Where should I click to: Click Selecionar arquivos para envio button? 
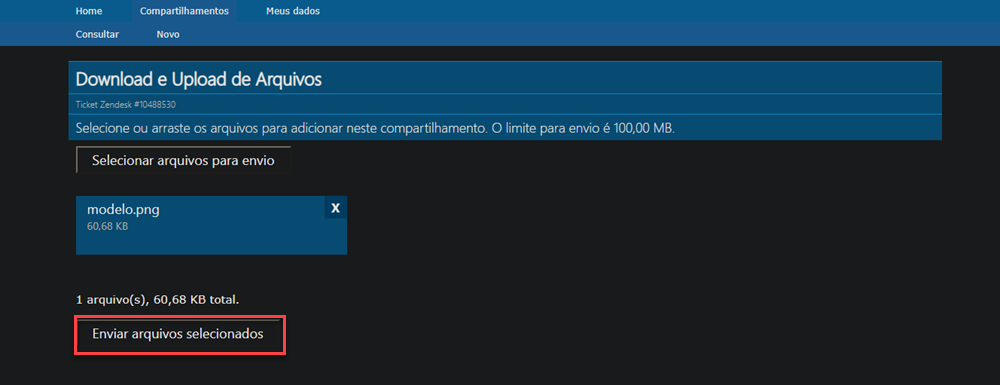point(183,161)
